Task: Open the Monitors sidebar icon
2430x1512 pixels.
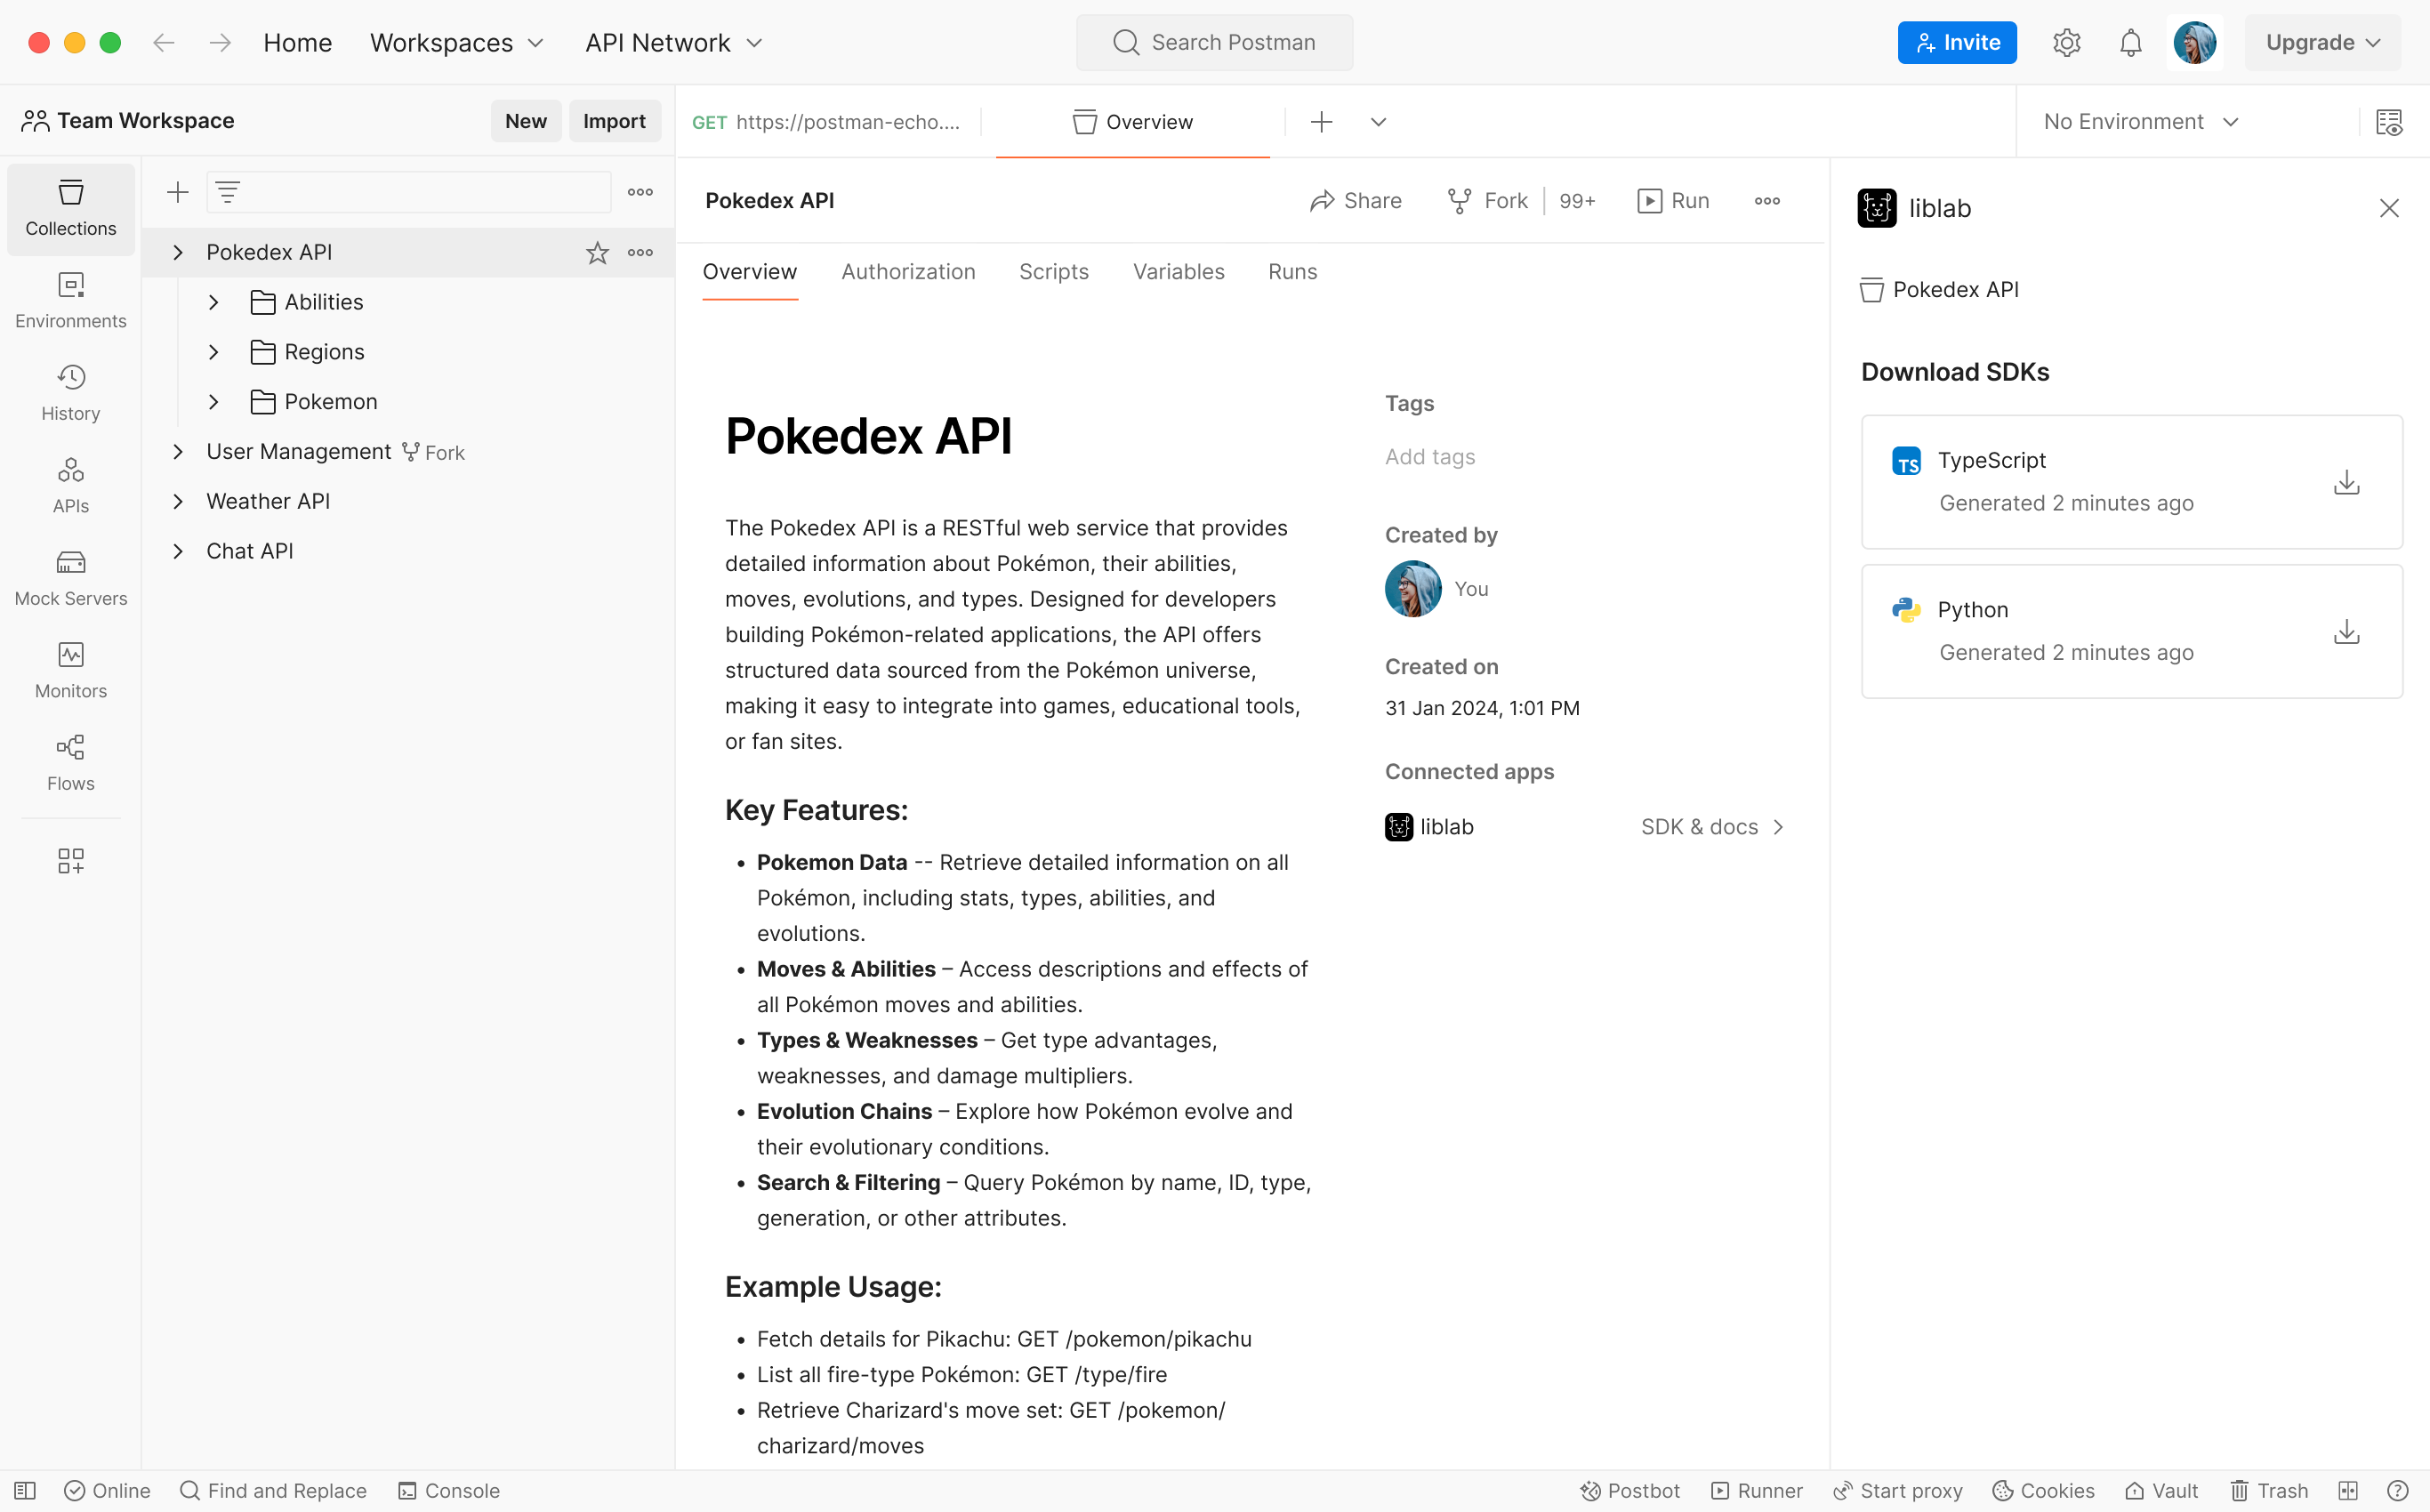Action: [69, 668]
